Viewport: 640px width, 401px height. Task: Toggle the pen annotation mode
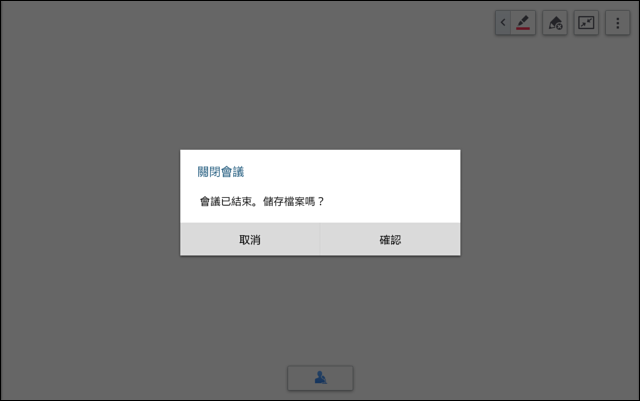click(523, 22)
